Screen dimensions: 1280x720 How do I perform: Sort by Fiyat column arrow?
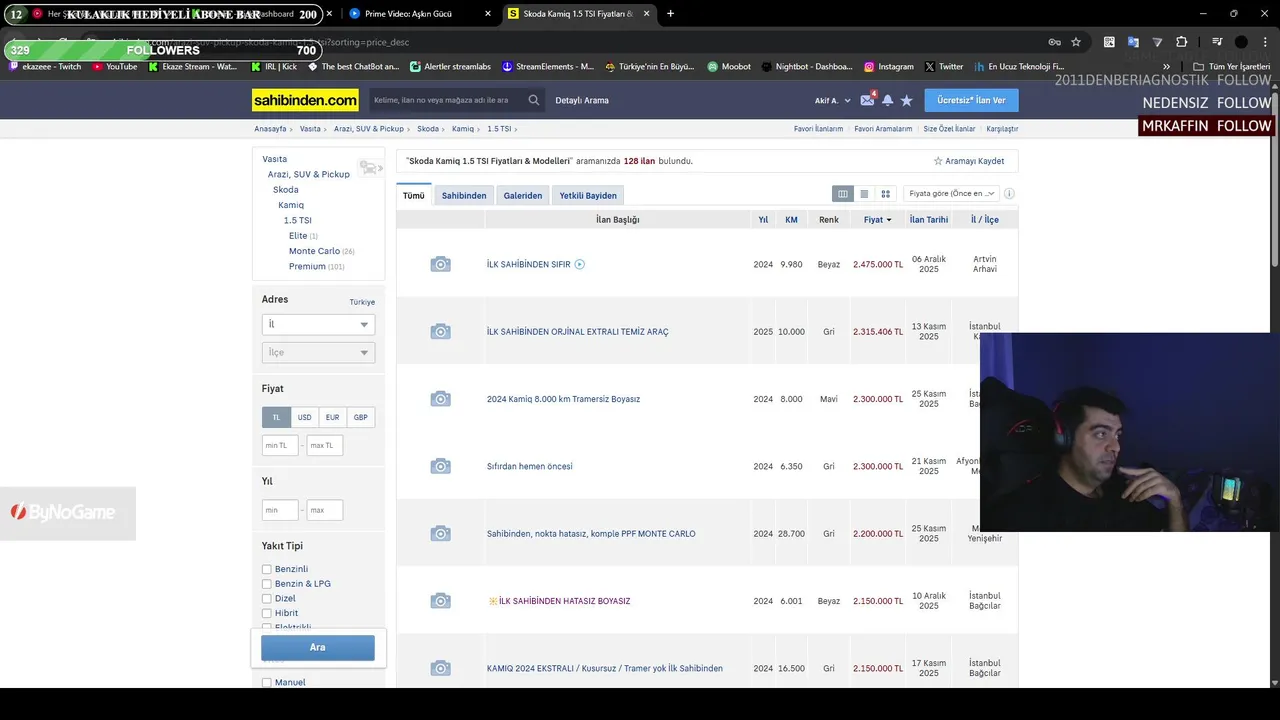[x=889, y=220]
